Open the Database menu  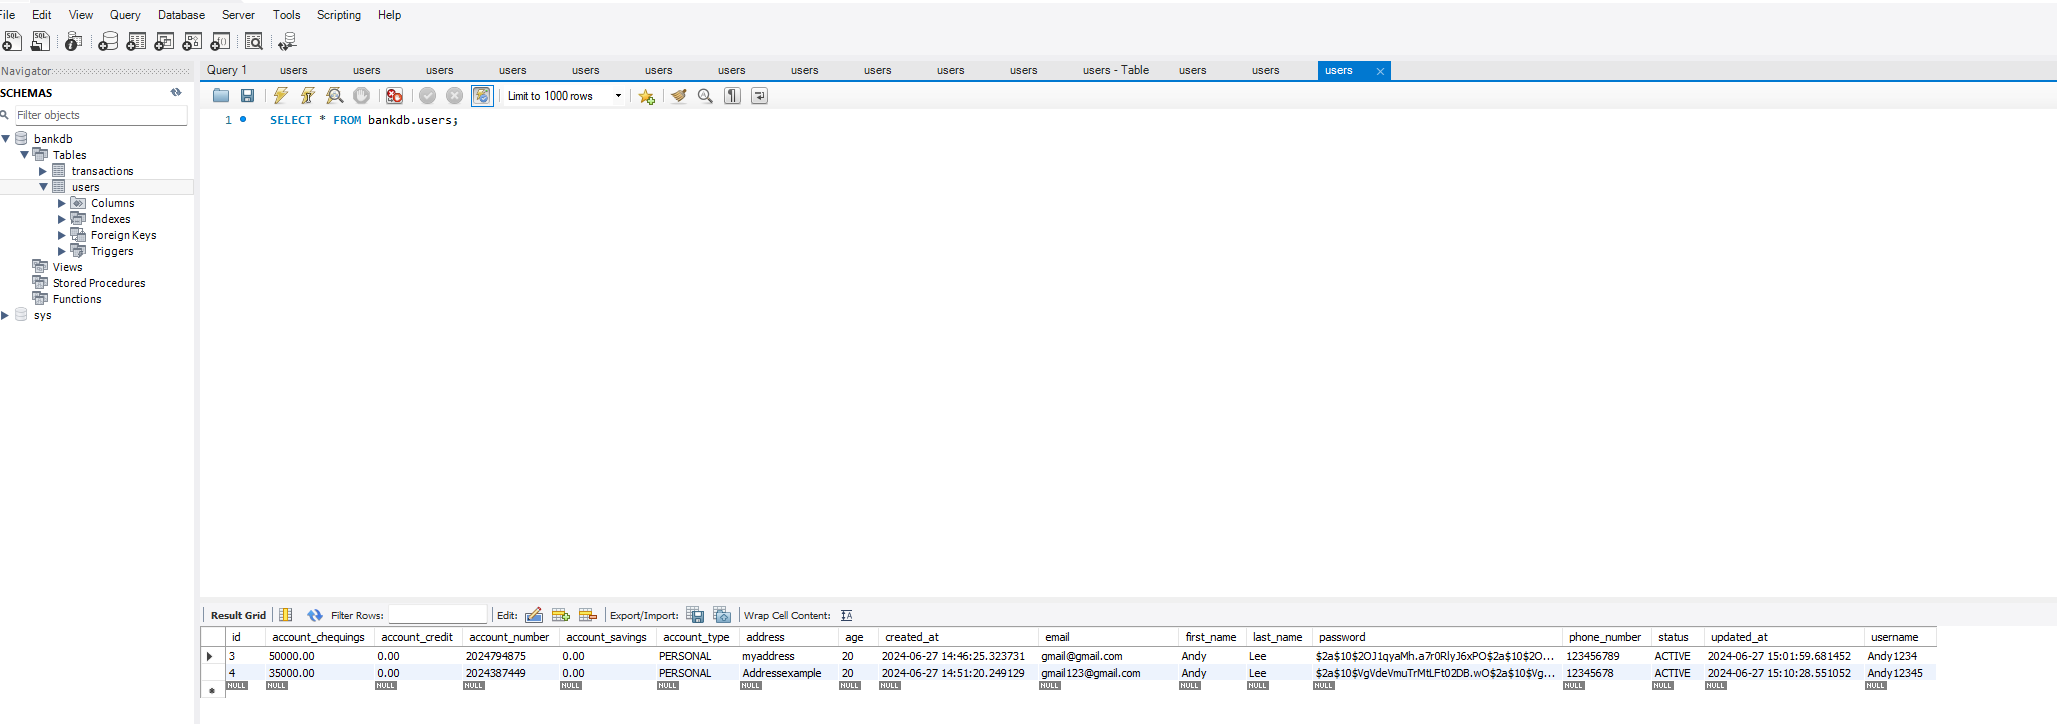point(181,15)
